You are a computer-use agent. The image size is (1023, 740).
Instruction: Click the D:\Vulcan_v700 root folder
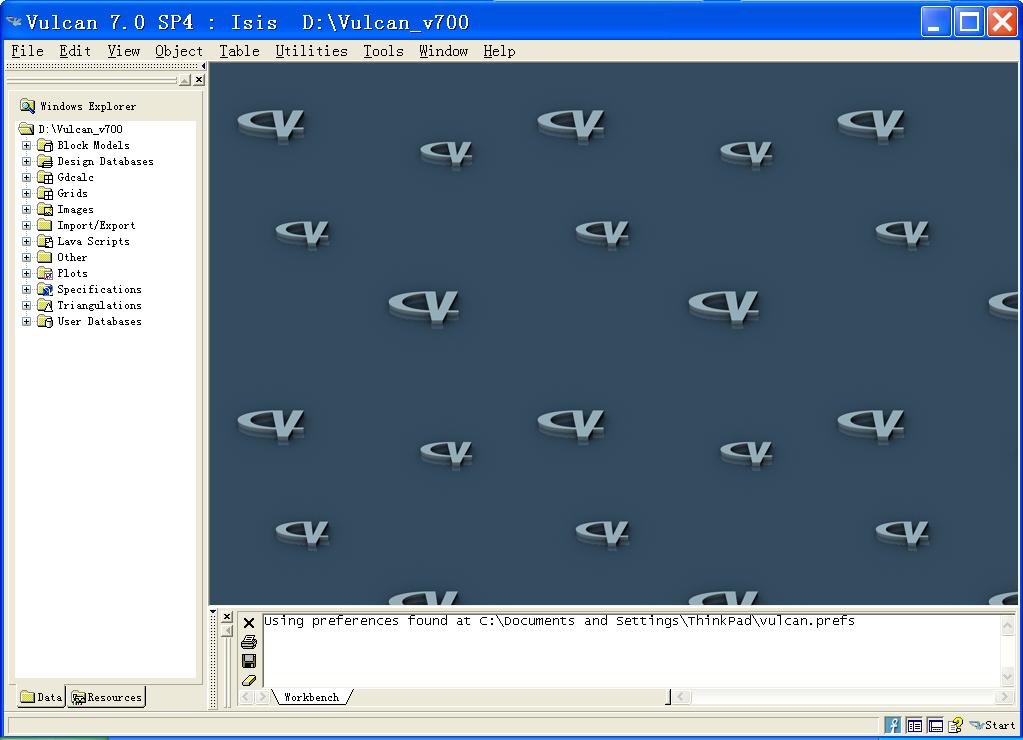[x=71, y=129]
